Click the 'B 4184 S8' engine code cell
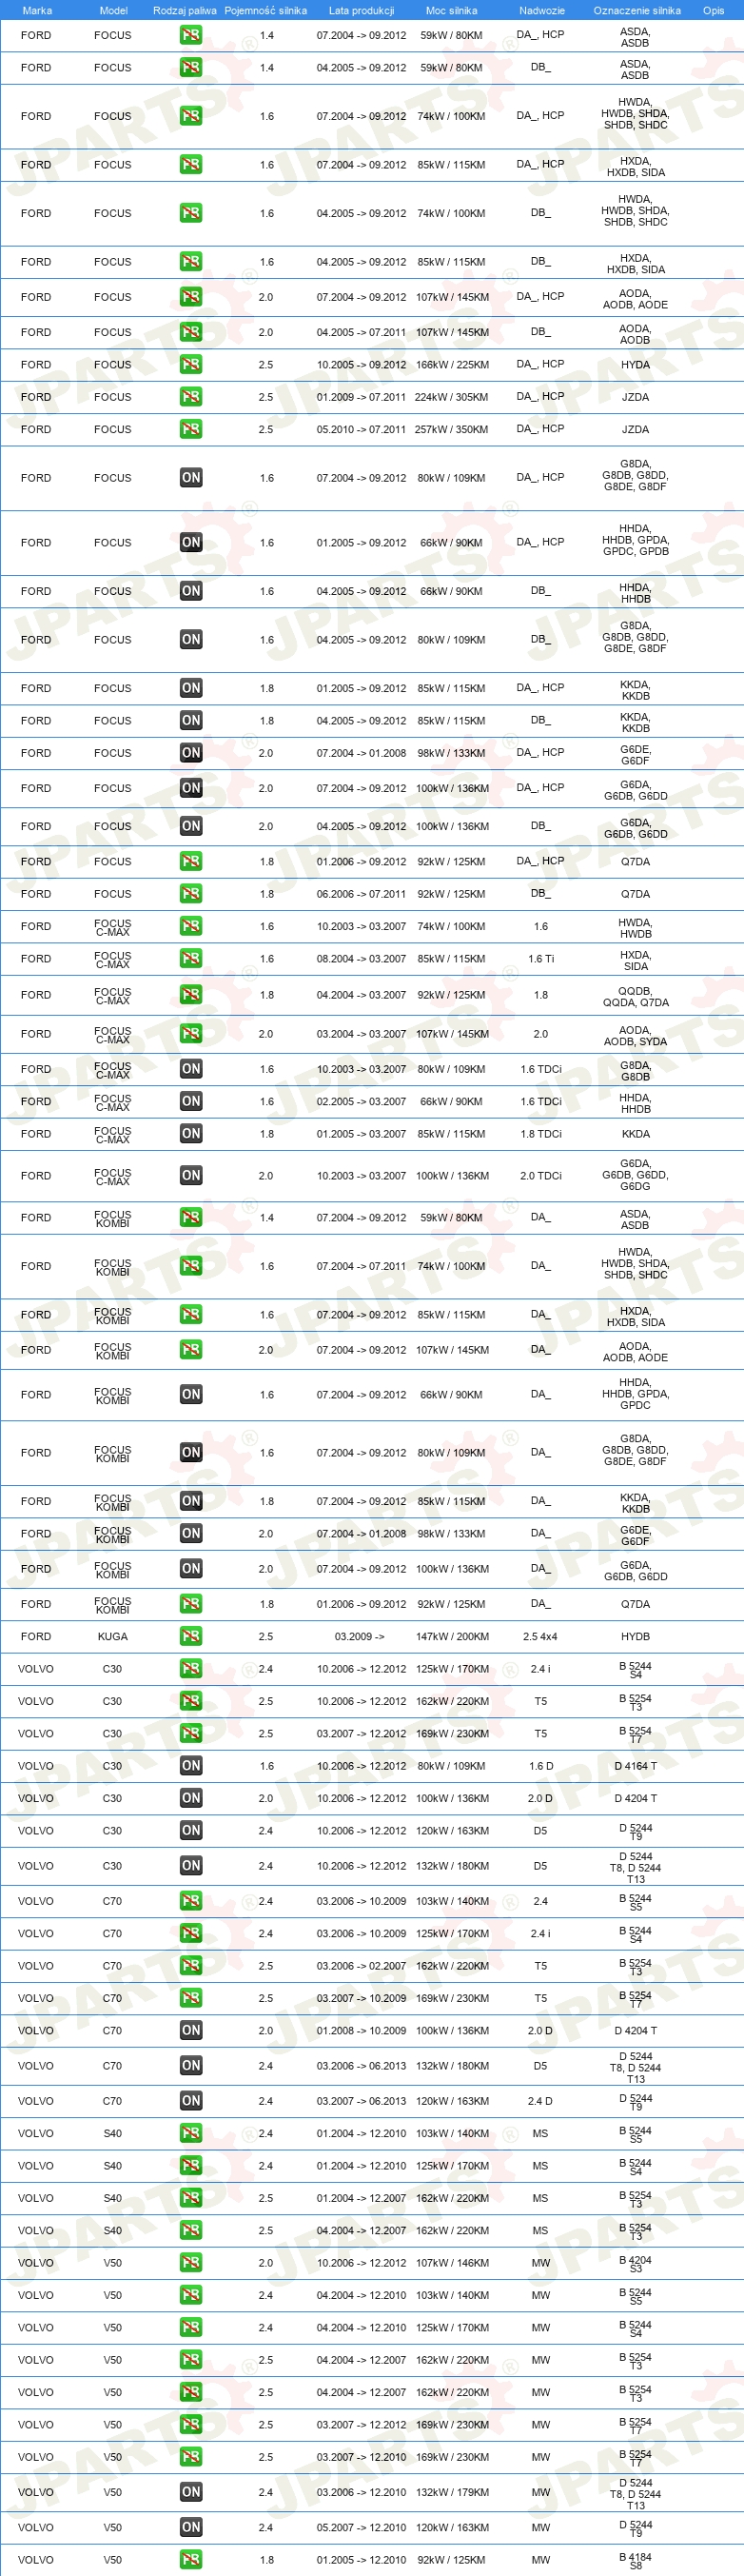Image resolution: width=744 pixels, height=2576 pixels. (635, 2559)
